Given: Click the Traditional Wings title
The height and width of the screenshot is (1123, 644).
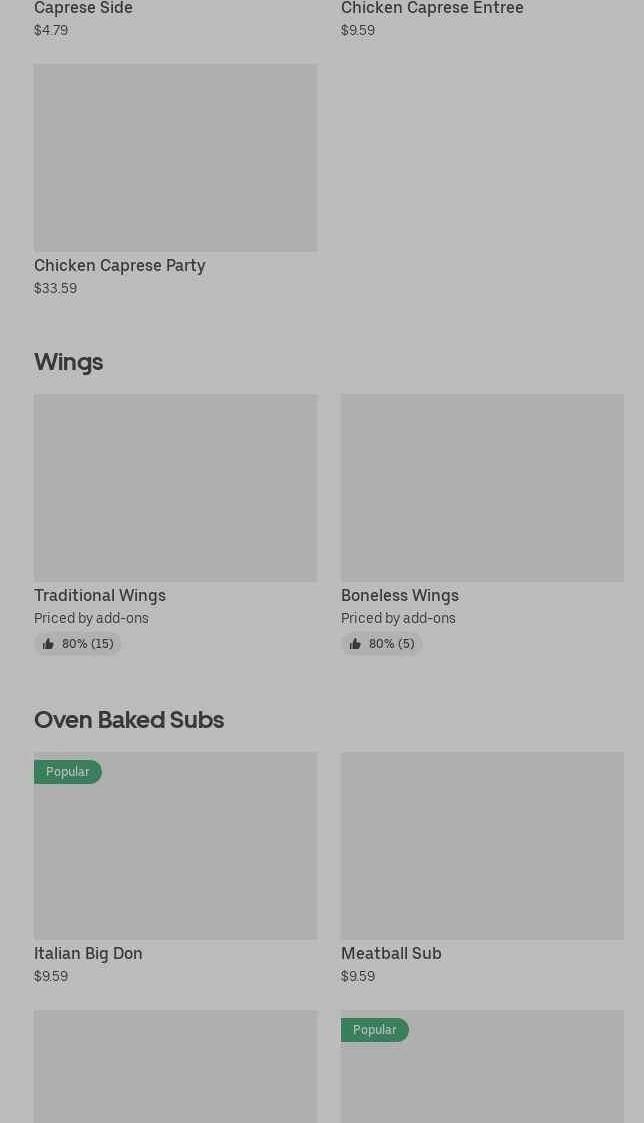Looking at the screenshot, I should (100, 595).
